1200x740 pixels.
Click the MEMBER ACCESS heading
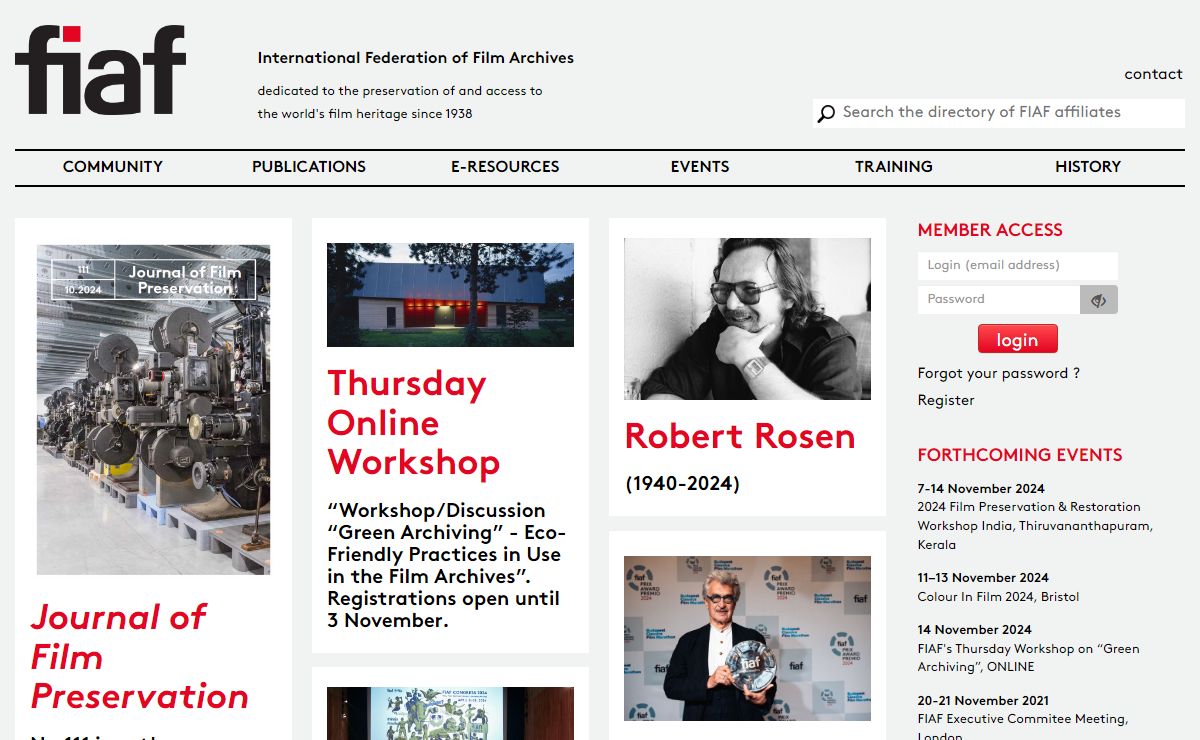point(990,230)
